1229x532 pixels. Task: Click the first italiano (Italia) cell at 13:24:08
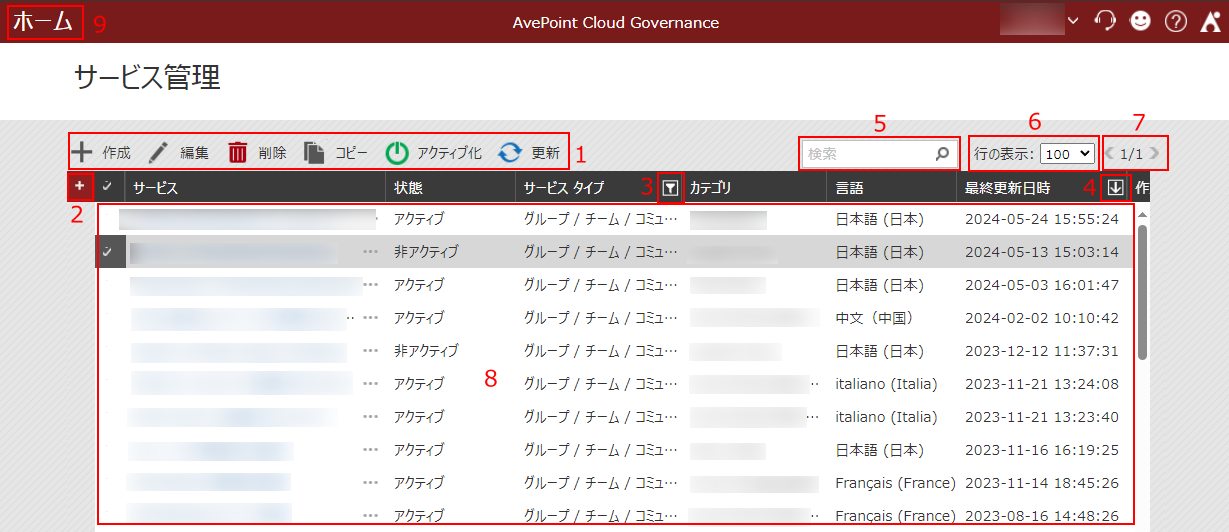tap(887, 384)
